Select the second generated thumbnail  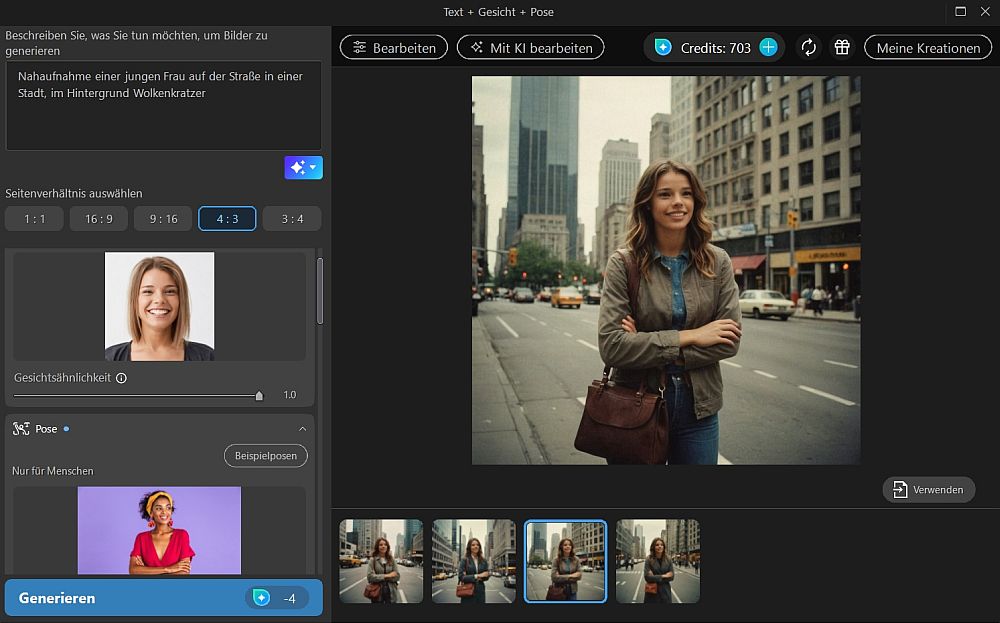pos(474,561)
